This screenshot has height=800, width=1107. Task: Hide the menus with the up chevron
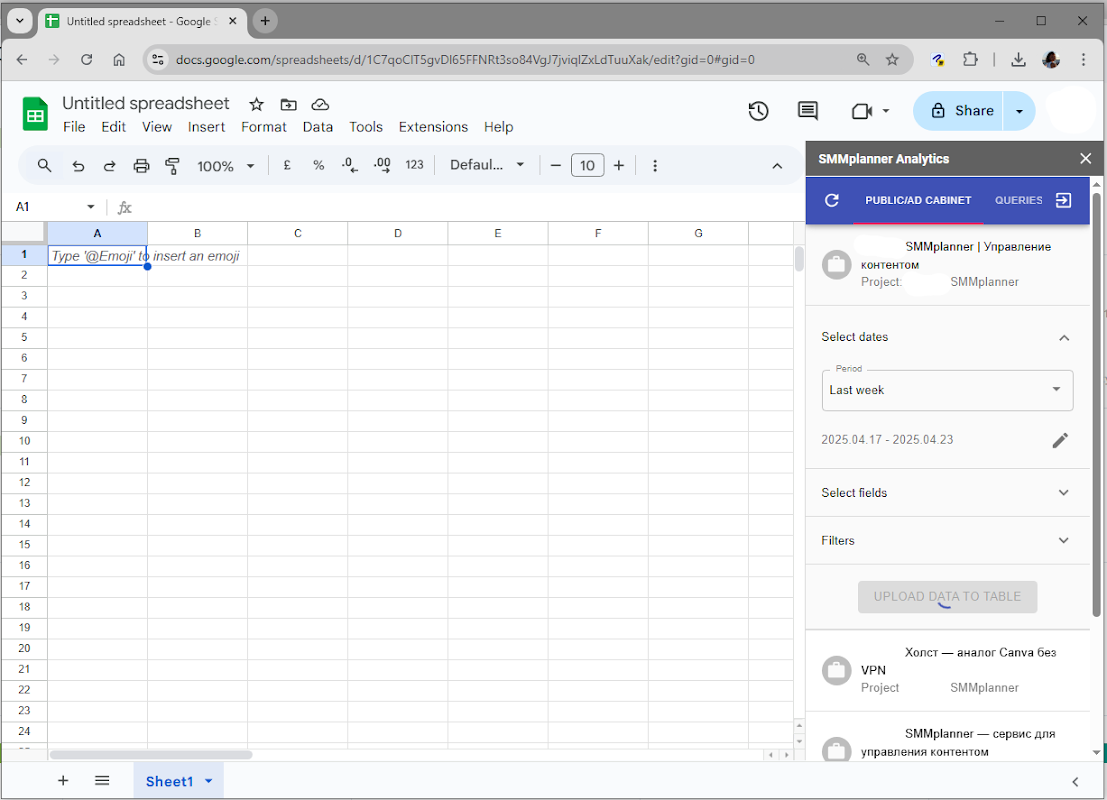click(777, 166)
